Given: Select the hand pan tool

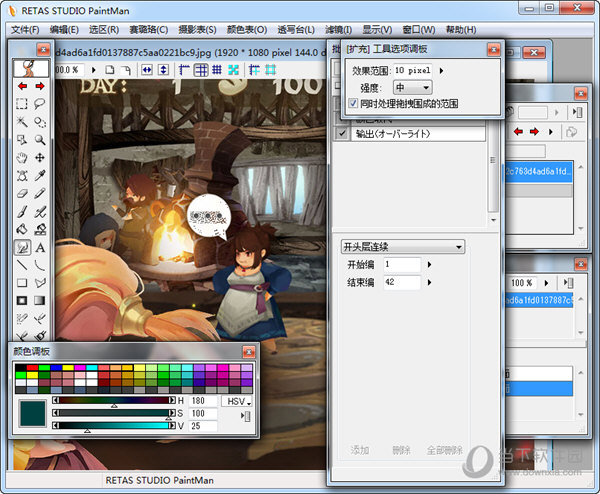Looking at the screenshot, I should point(22,158).
